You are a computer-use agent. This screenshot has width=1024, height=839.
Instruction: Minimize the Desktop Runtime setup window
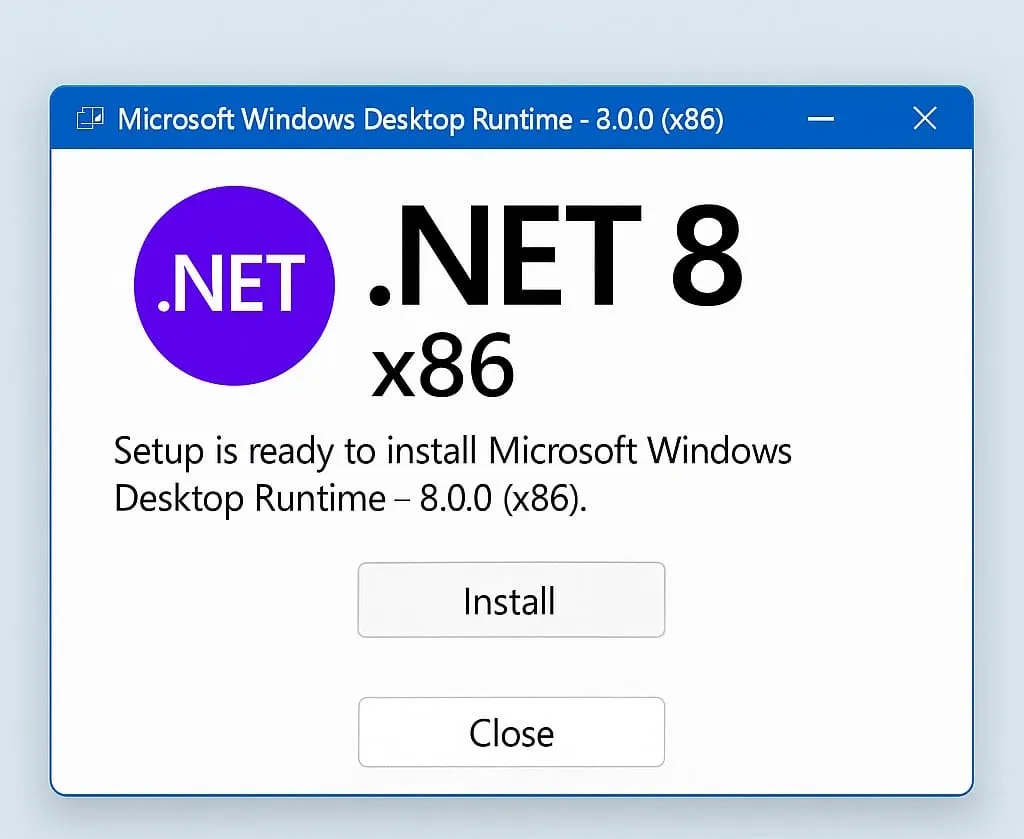(x=821, y=119)
